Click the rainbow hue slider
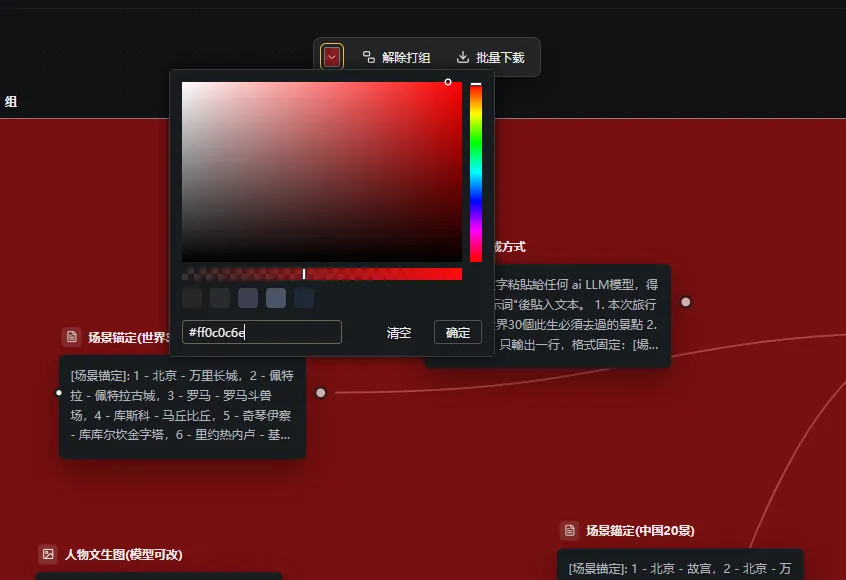846x580 pixels. point(476,172)
